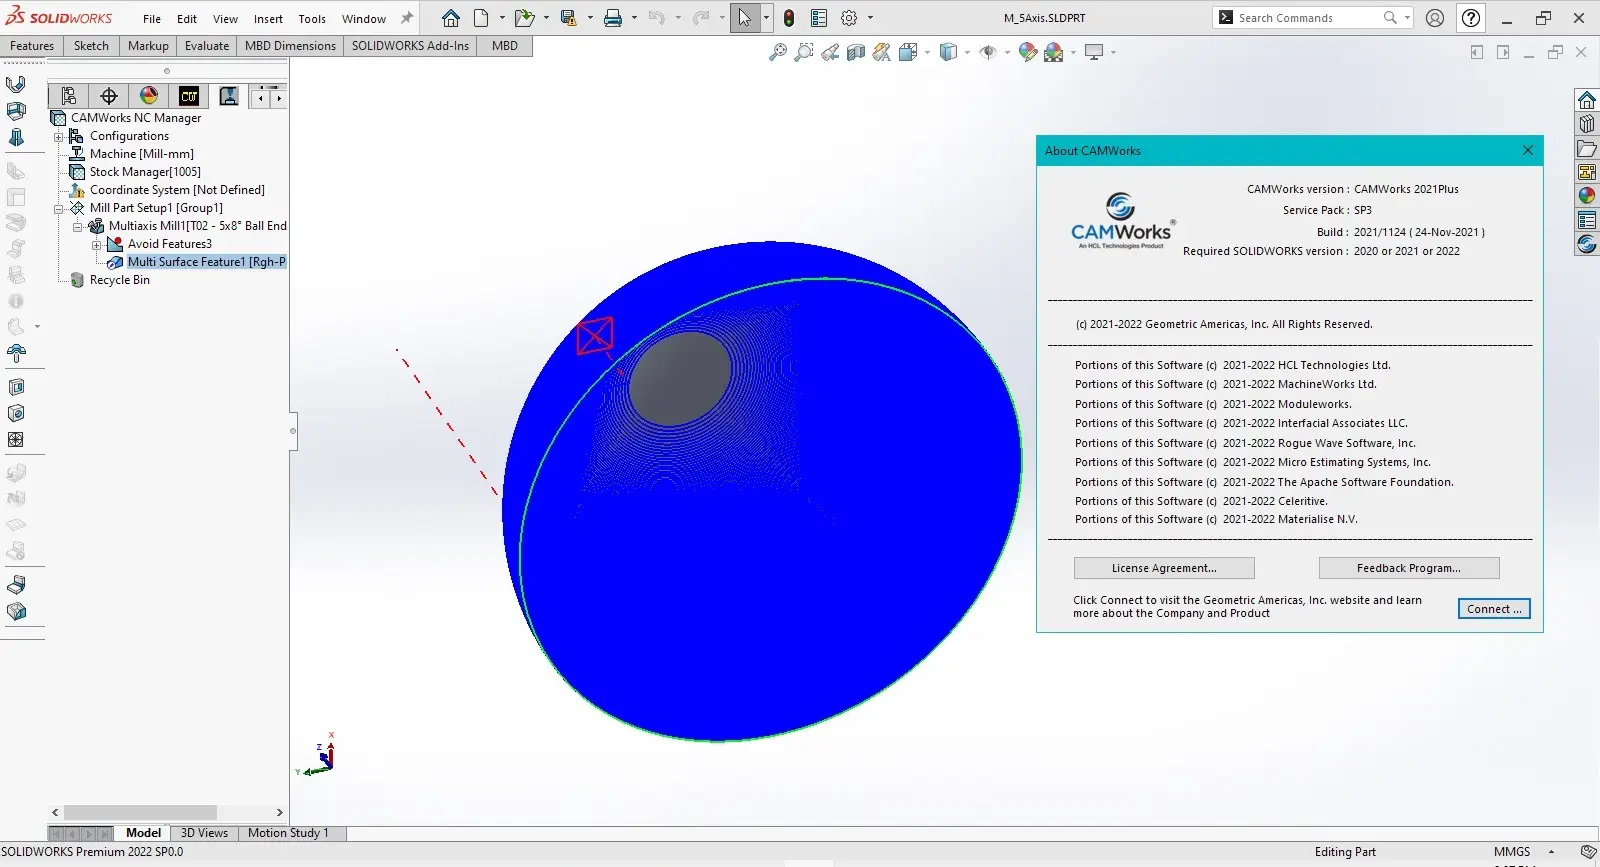Pin the menu bar with pushpin
This screenshot has width=1600, height=867.
click(407, 18)
